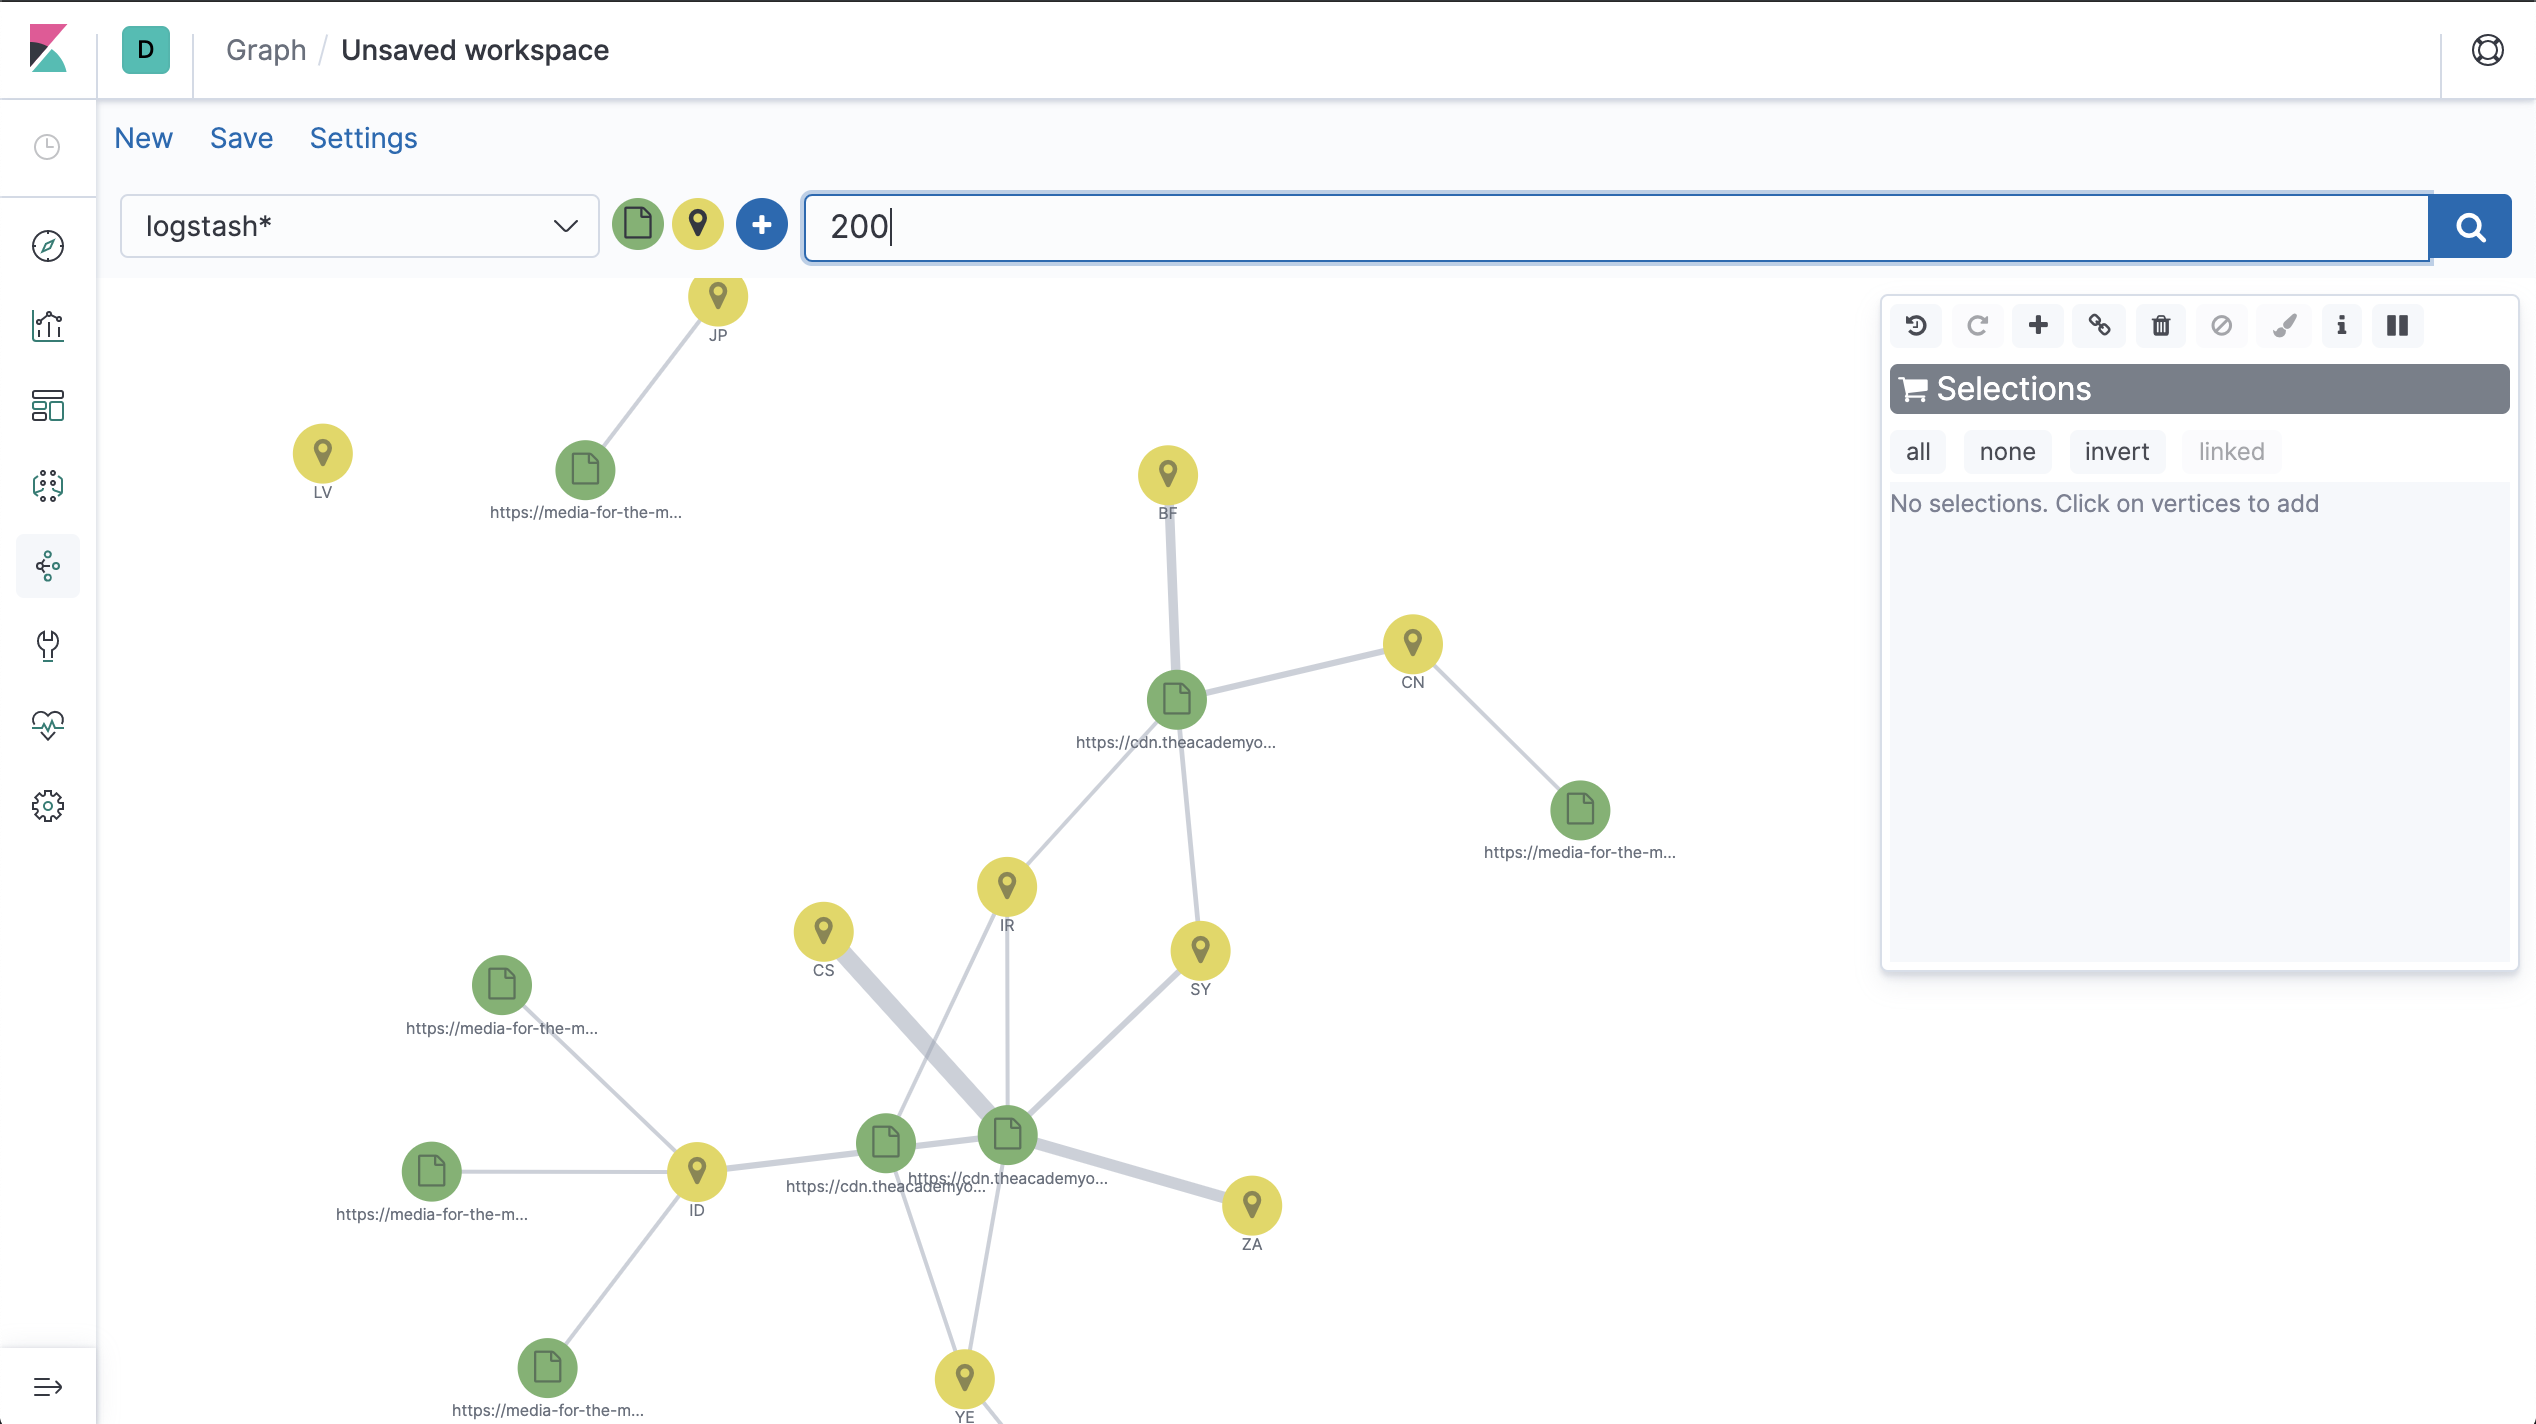Open the Settings menu item
Image resolution: width=2536 pixels, height=1424 pixels.
[363, 138]
